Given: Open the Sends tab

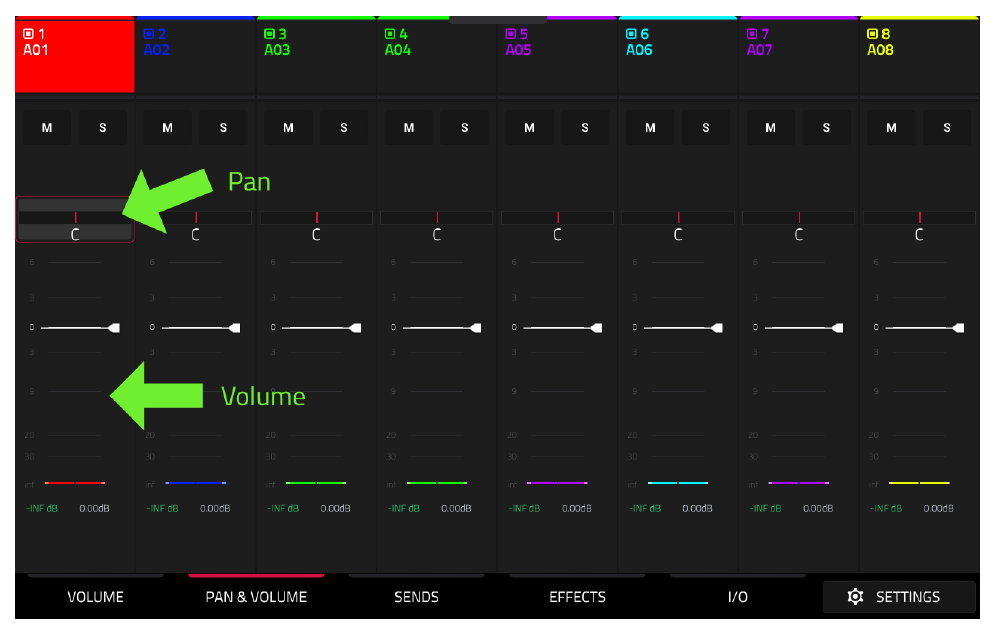Looking at the screenshot, I should coord(417,597).
